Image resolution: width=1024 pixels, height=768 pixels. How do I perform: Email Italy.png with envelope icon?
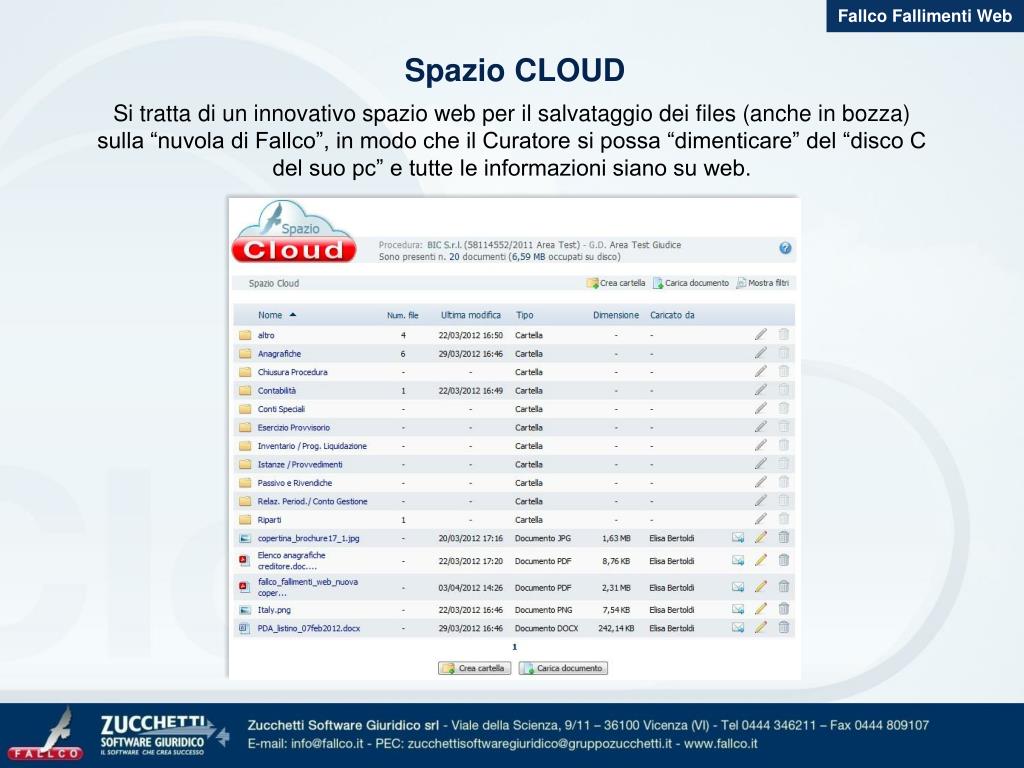(737, 609)
